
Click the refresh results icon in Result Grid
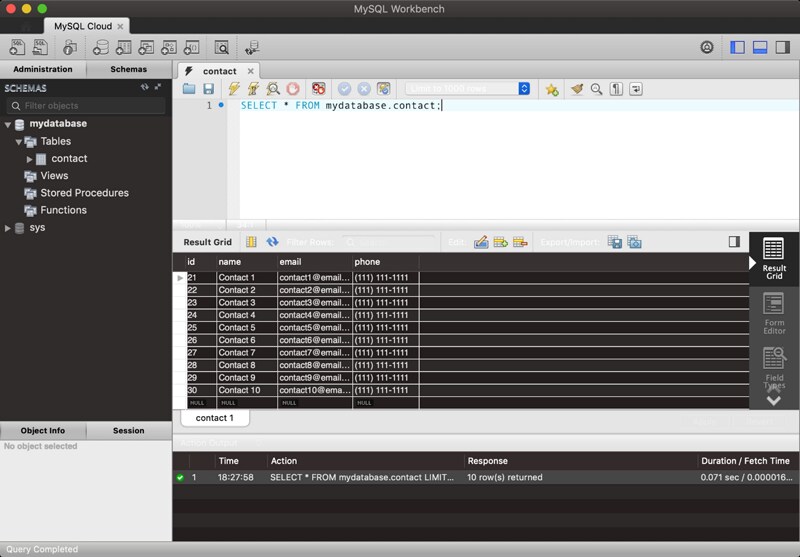(x=272, y=242)
